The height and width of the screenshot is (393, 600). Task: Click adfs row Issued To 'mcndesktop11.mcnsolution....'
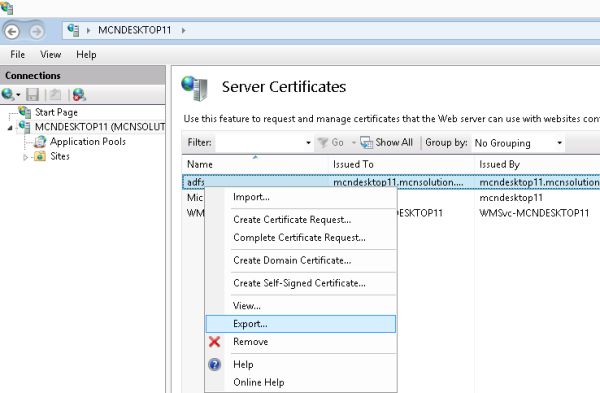(398, 182)
